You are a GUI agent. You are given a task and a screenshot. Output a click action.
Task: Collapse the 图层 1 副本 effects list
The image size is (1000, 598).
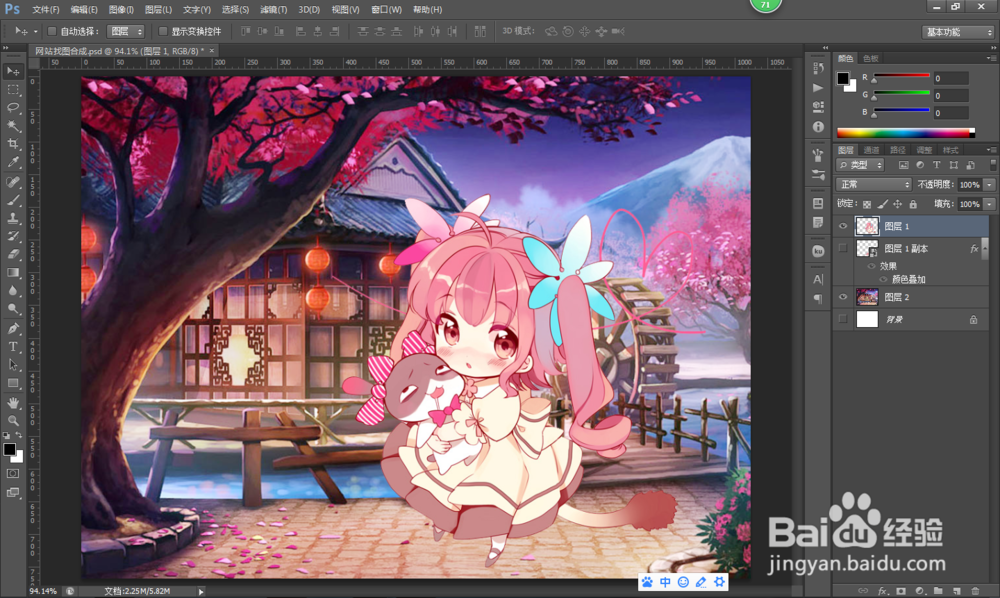pos(986,249)
